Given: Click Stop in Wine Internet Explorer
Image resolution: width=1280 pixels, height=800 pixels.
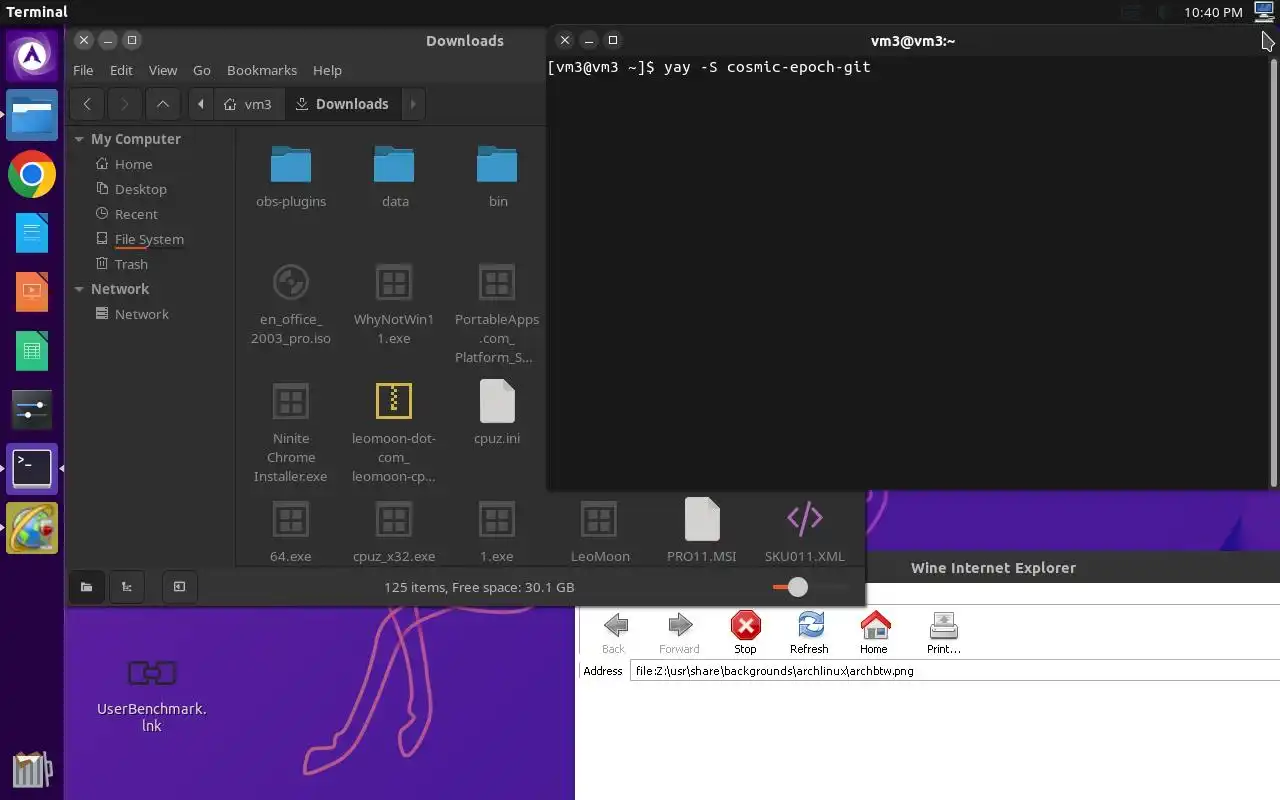Looking at the screenshot, I should point(746,633).
